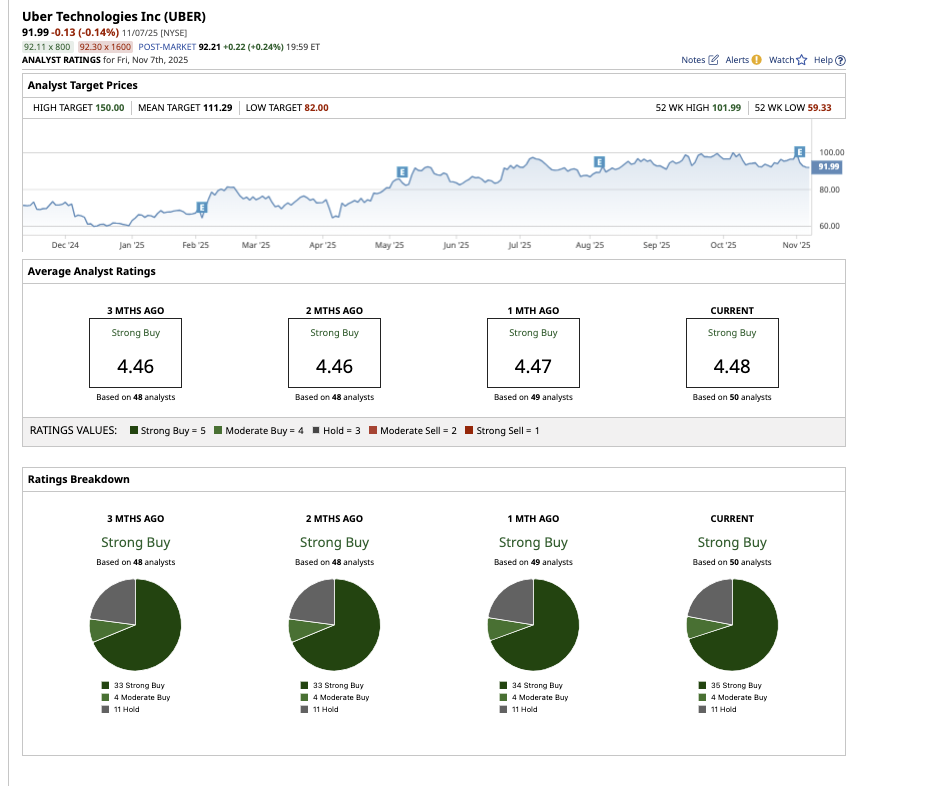Open the Help question mark icon
This screenshot has height=786, width=940.
pyautogui.click(x=840, y=60)
